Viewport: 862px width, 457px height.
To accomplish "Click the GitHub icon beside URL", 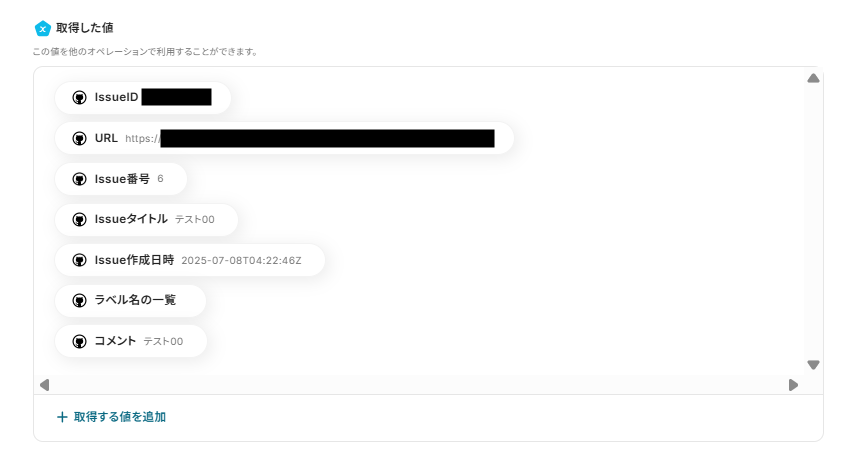I will tap(80, 138).
